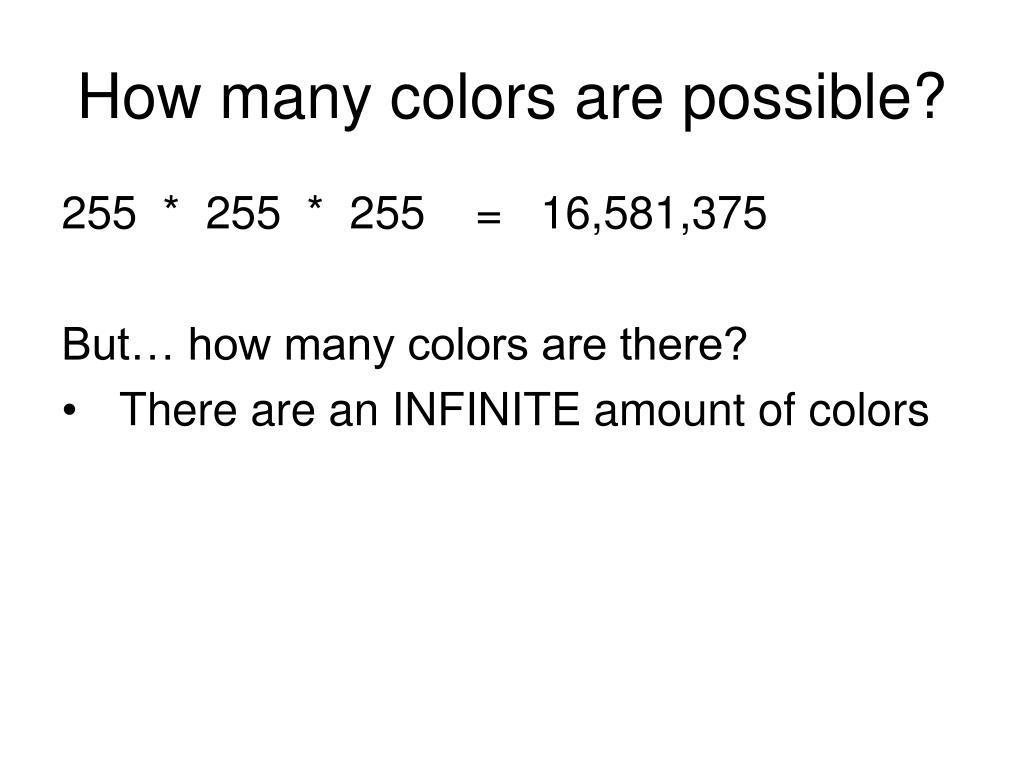The image size is (1024, 768).
Task: Select the last 255 before the equals sign
Action: tap(387, 213)
